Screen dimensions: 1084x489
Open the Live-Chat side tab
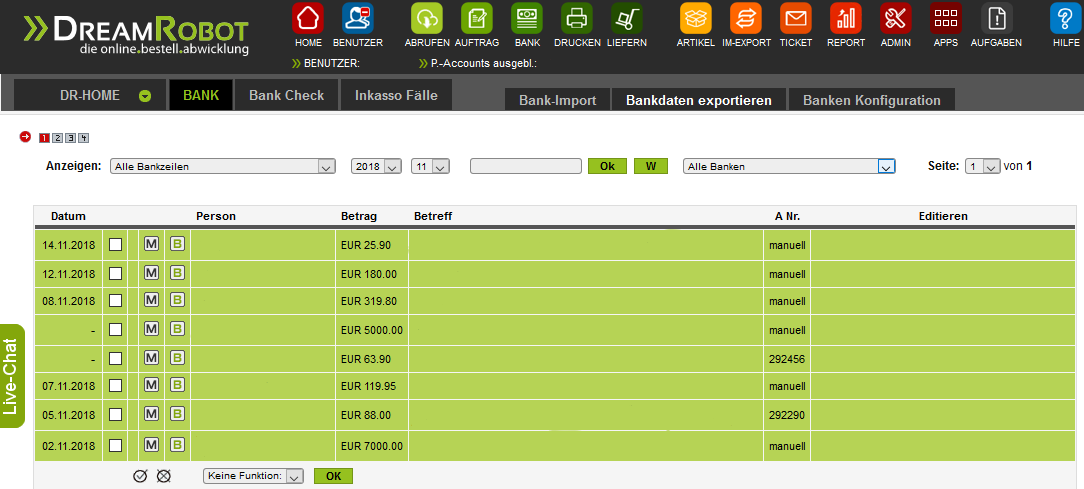click(12, 376)
